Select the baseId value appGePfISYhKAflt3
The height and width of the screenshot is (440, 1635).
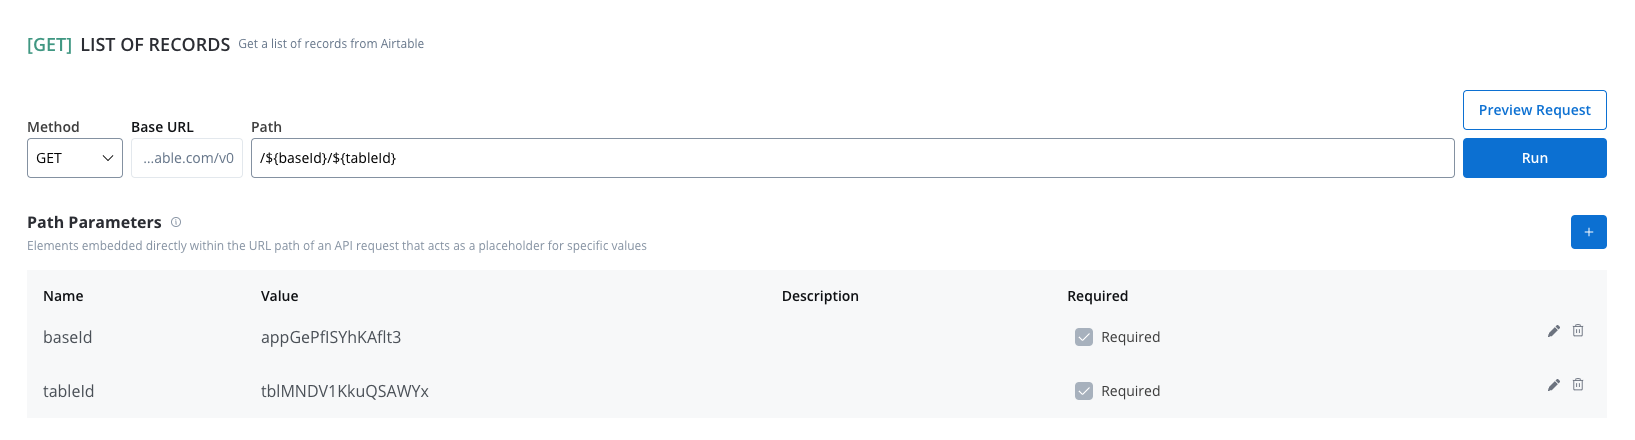(x=331, y=337)
